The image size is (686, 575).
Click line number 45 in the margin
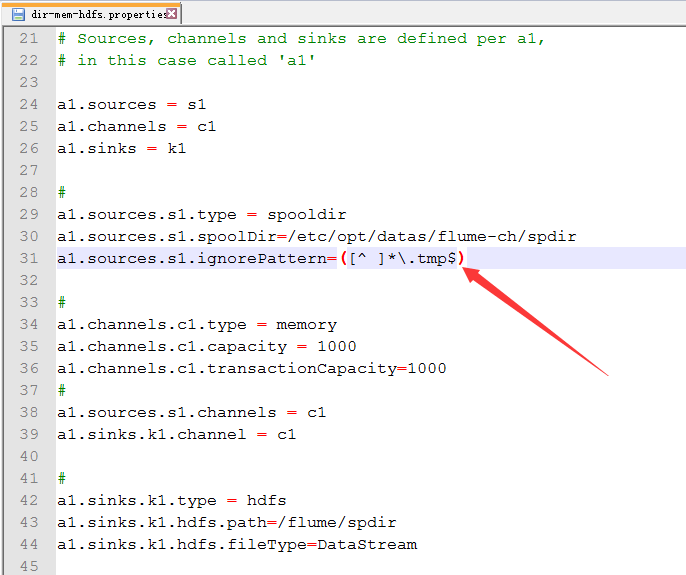pos(29,566)
